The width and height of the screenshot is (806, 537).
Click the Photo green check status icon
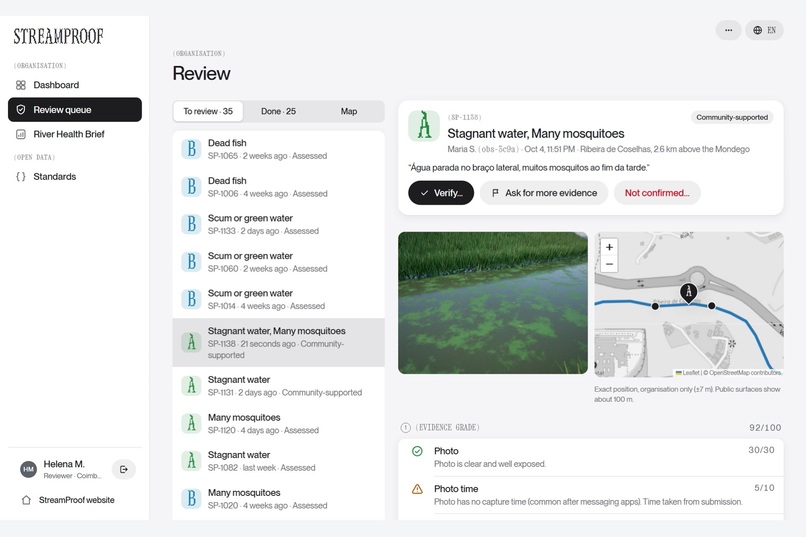coord(417,451)
